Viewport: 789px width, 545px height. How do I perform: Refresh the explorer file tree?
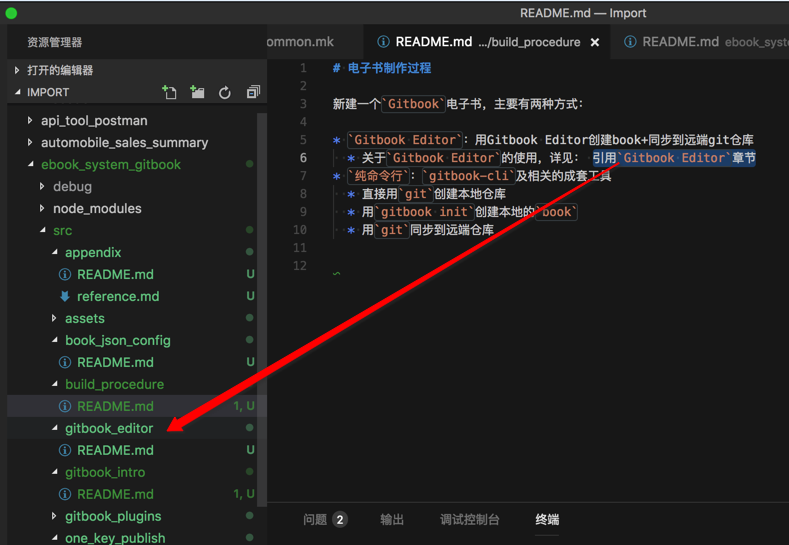tap(225, 92)
